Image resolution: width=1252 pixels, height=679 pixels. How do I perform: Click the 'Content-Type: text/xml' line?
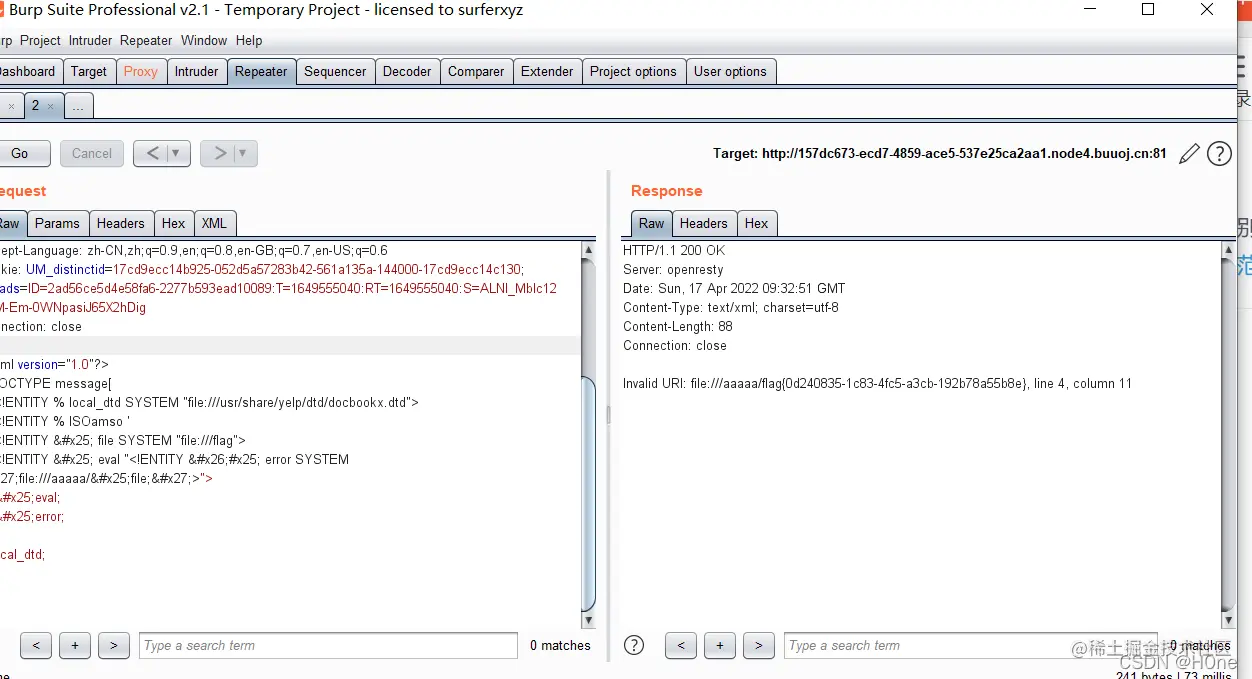pos(731,307)
